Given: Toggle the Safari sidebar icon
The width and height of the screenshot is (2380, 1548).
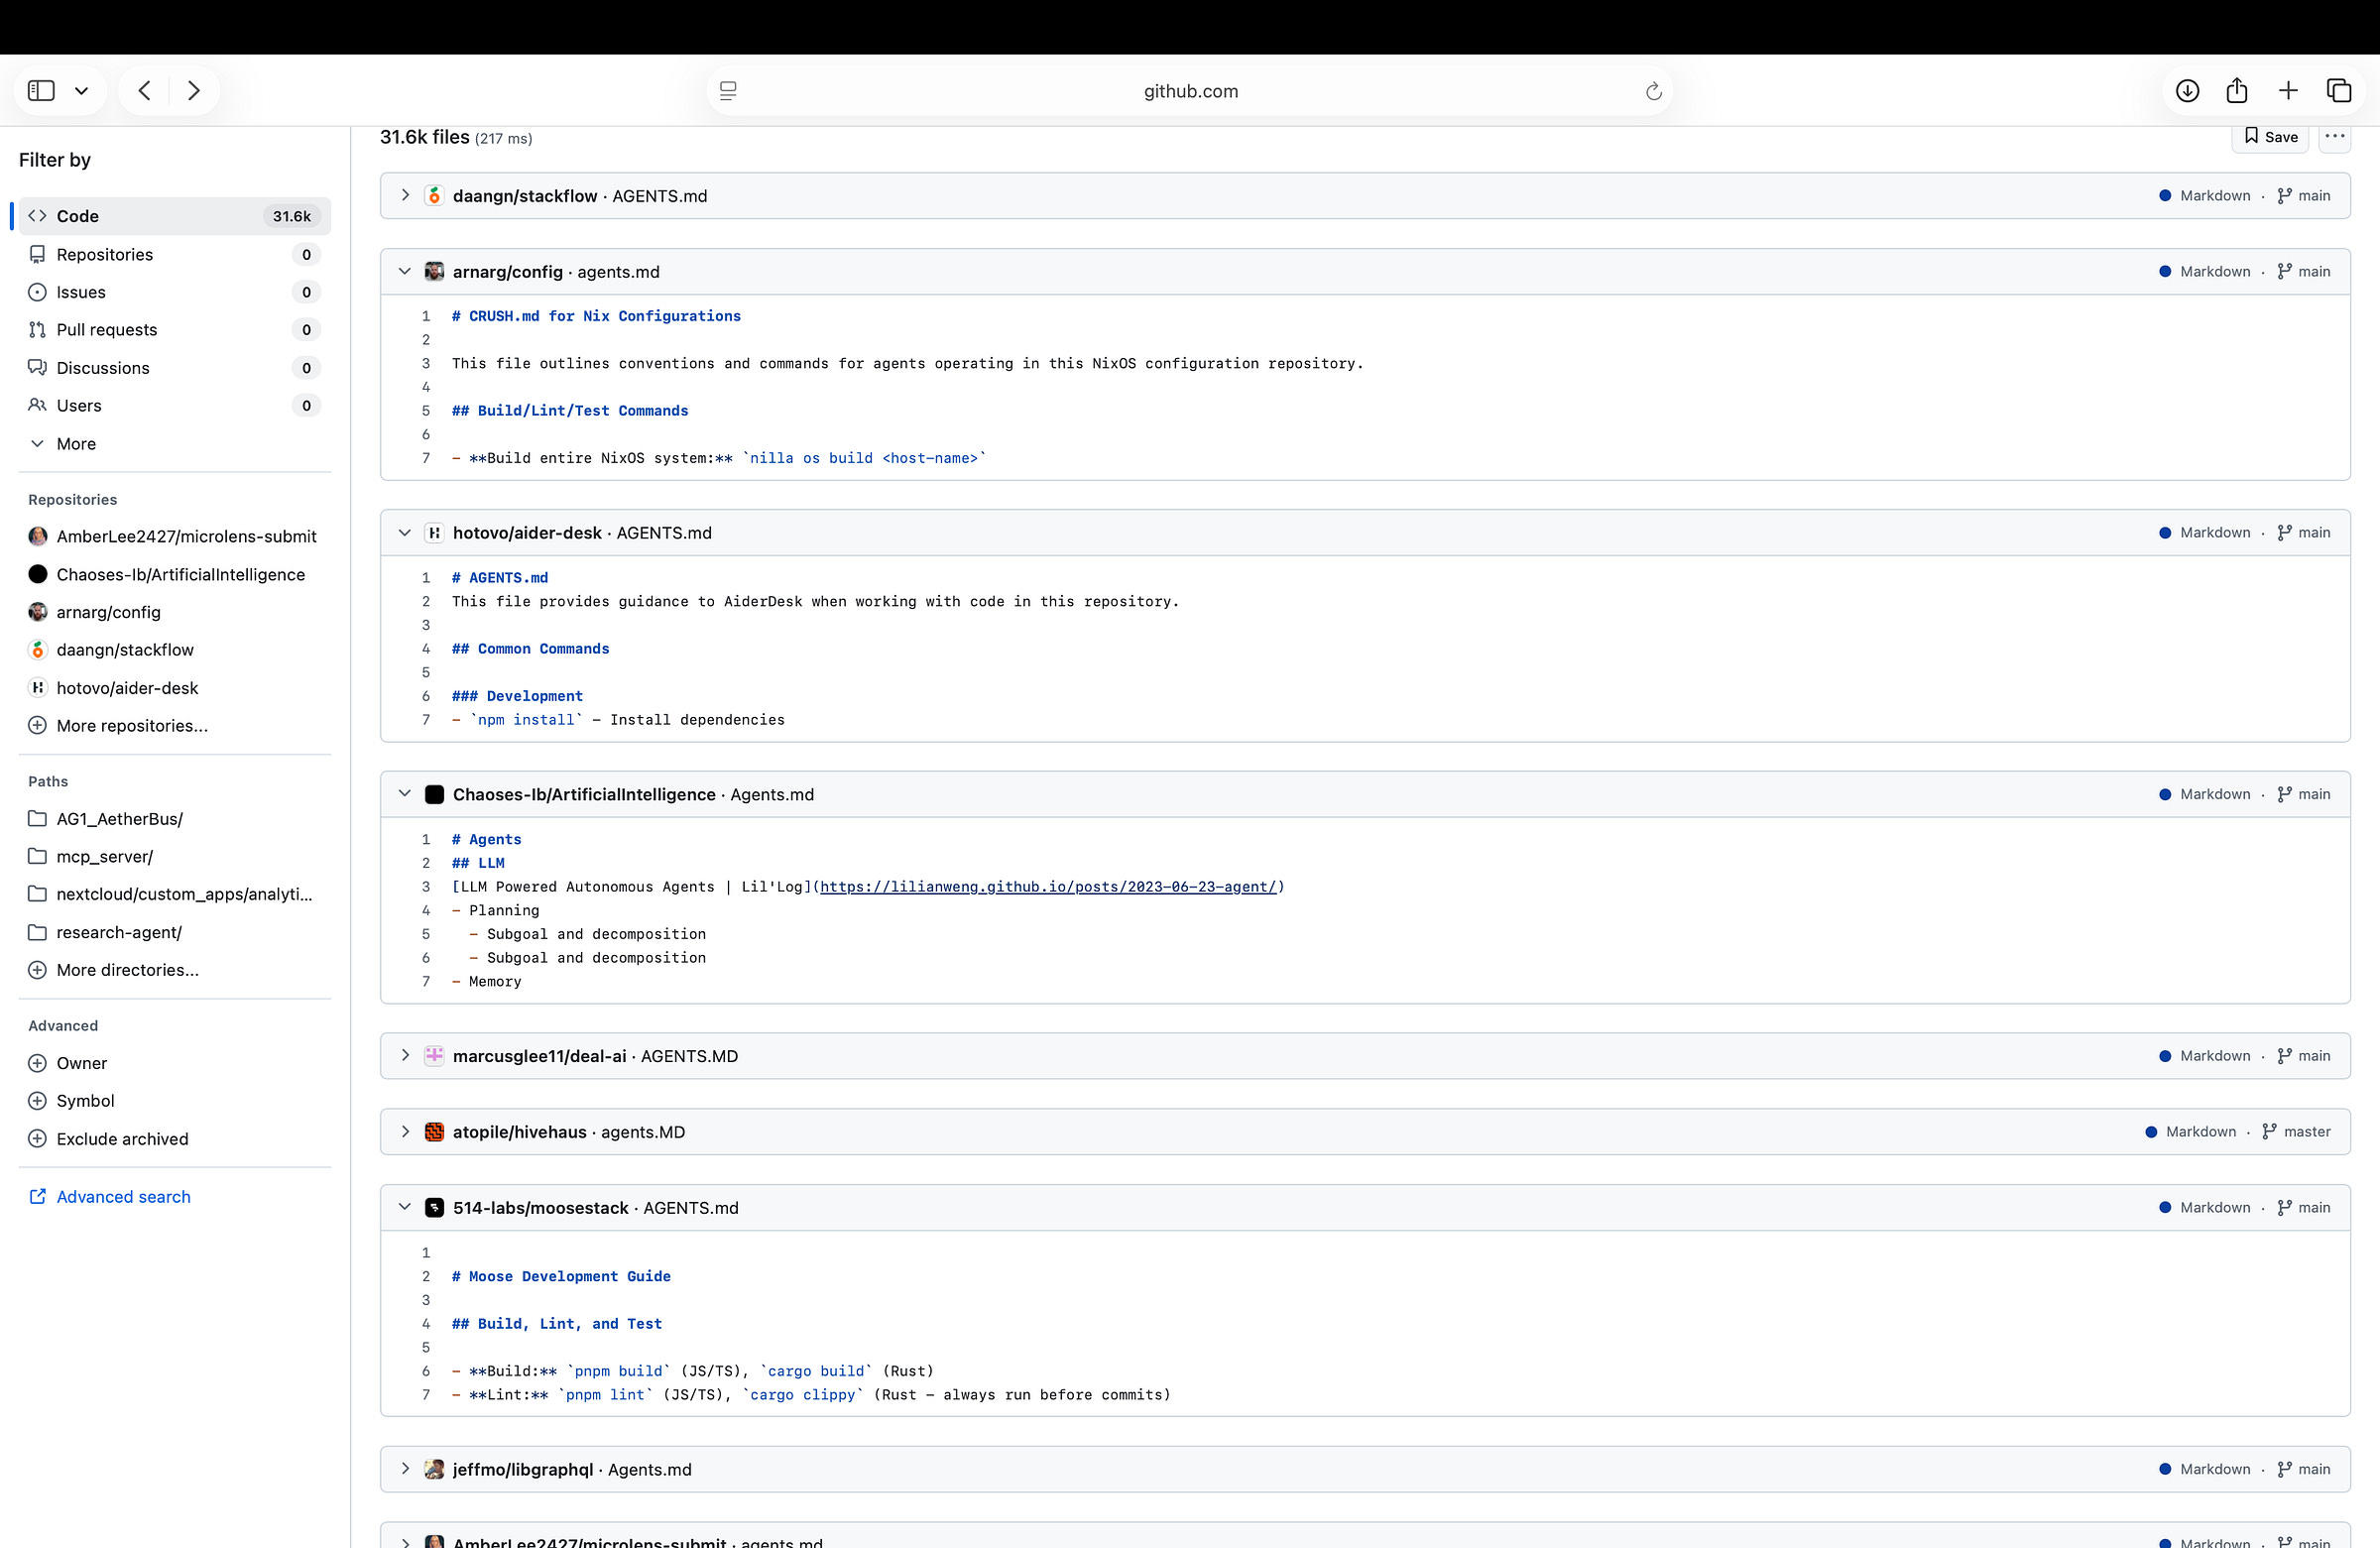Looking at the screenshot, I should [41, 91].
